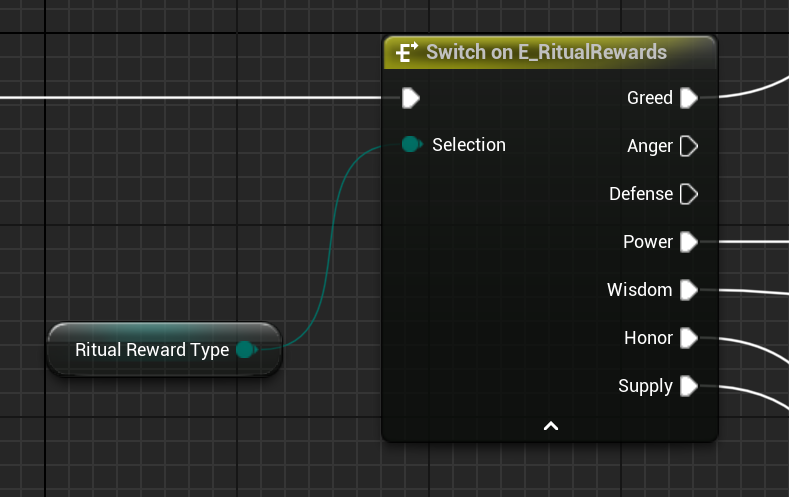789x497 pixels.
Task: Select the Switch on E_RitualRewards node title
Action: tap(546, 52)
